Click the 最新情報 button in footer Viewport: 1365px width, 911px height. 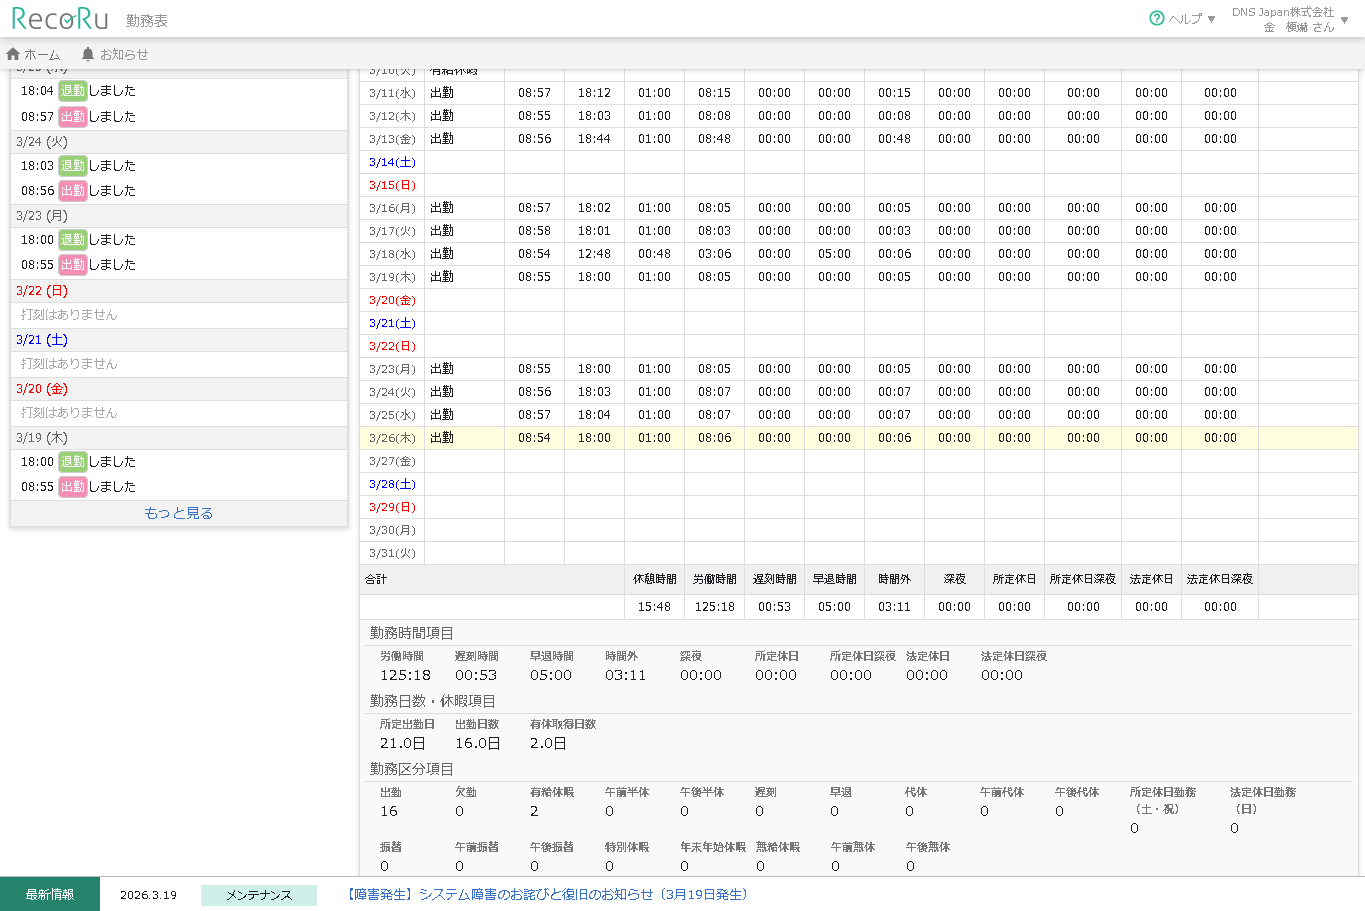pyautogui.click(x=50, y=894)
